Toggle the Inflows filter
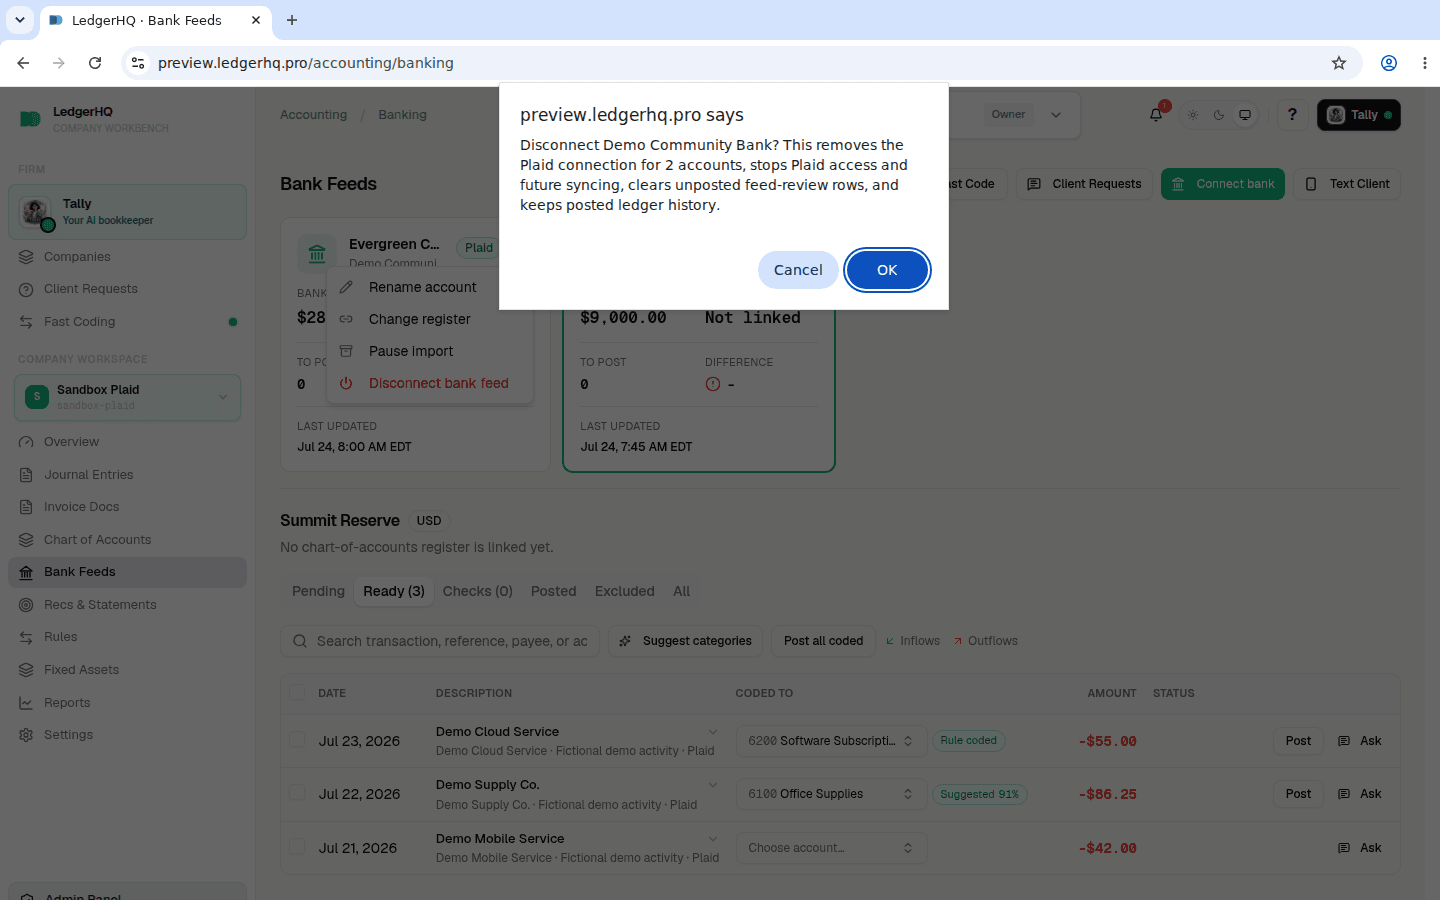 (913, 641)
